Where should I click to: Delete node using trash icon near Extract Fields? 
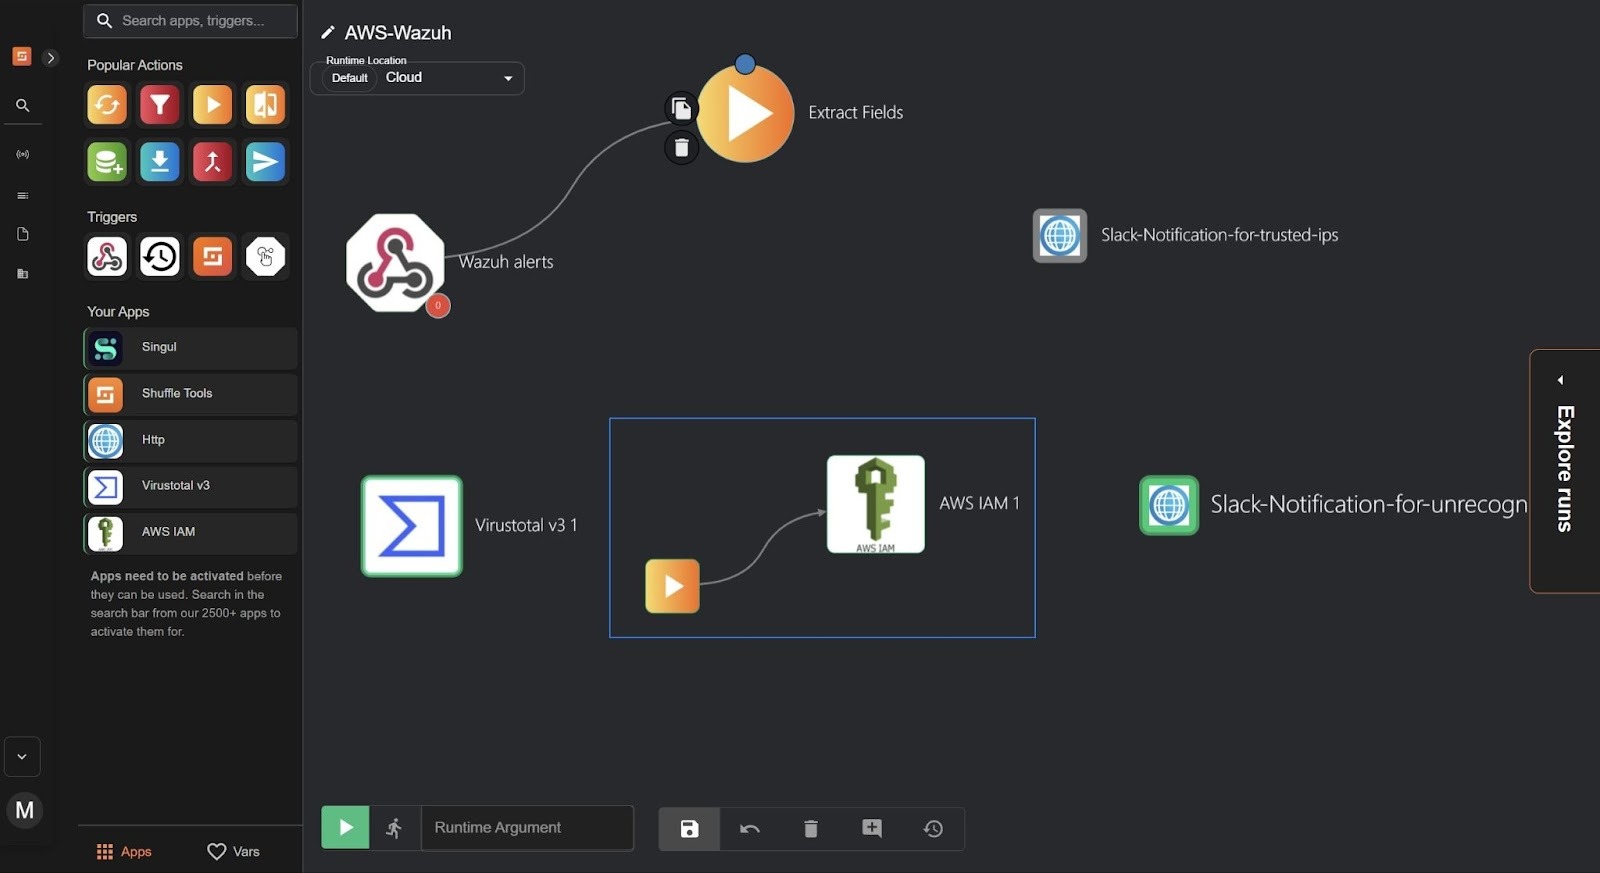pyautogui.click(x=681, y=149)
